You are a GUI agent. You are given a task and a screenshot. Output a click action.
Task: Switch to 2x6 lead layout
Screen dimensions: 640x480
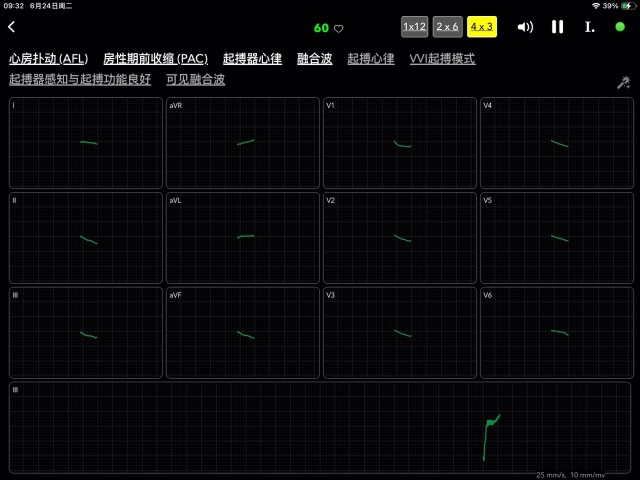pos(447,27)
